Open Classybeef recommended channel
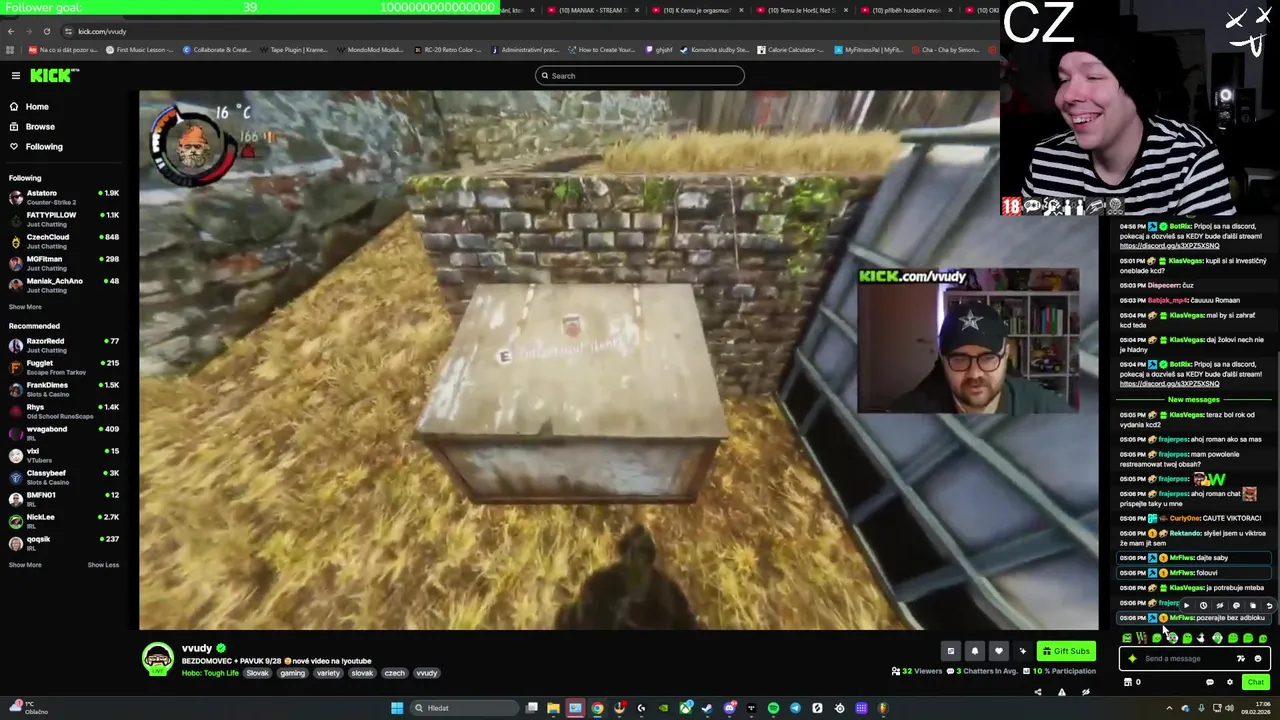This screenshot has height=720, width=1280. 64,477
